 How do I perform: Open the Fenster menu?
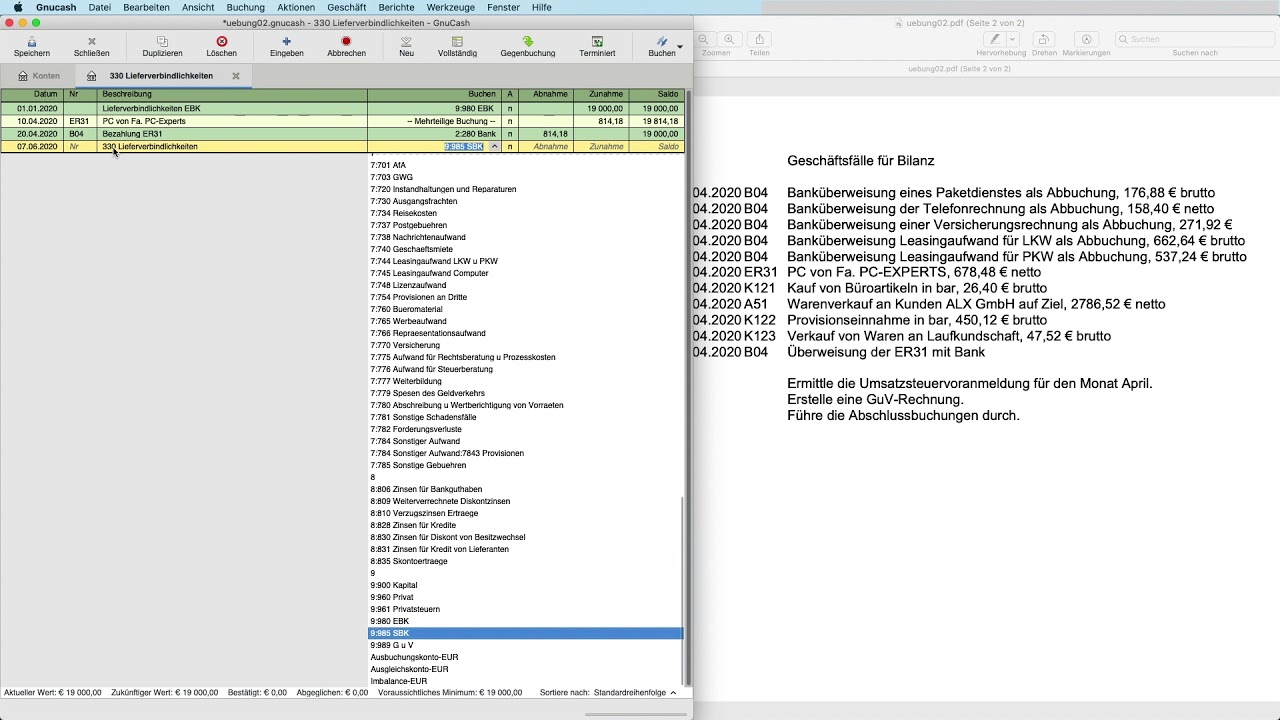(x=504, y=7)
